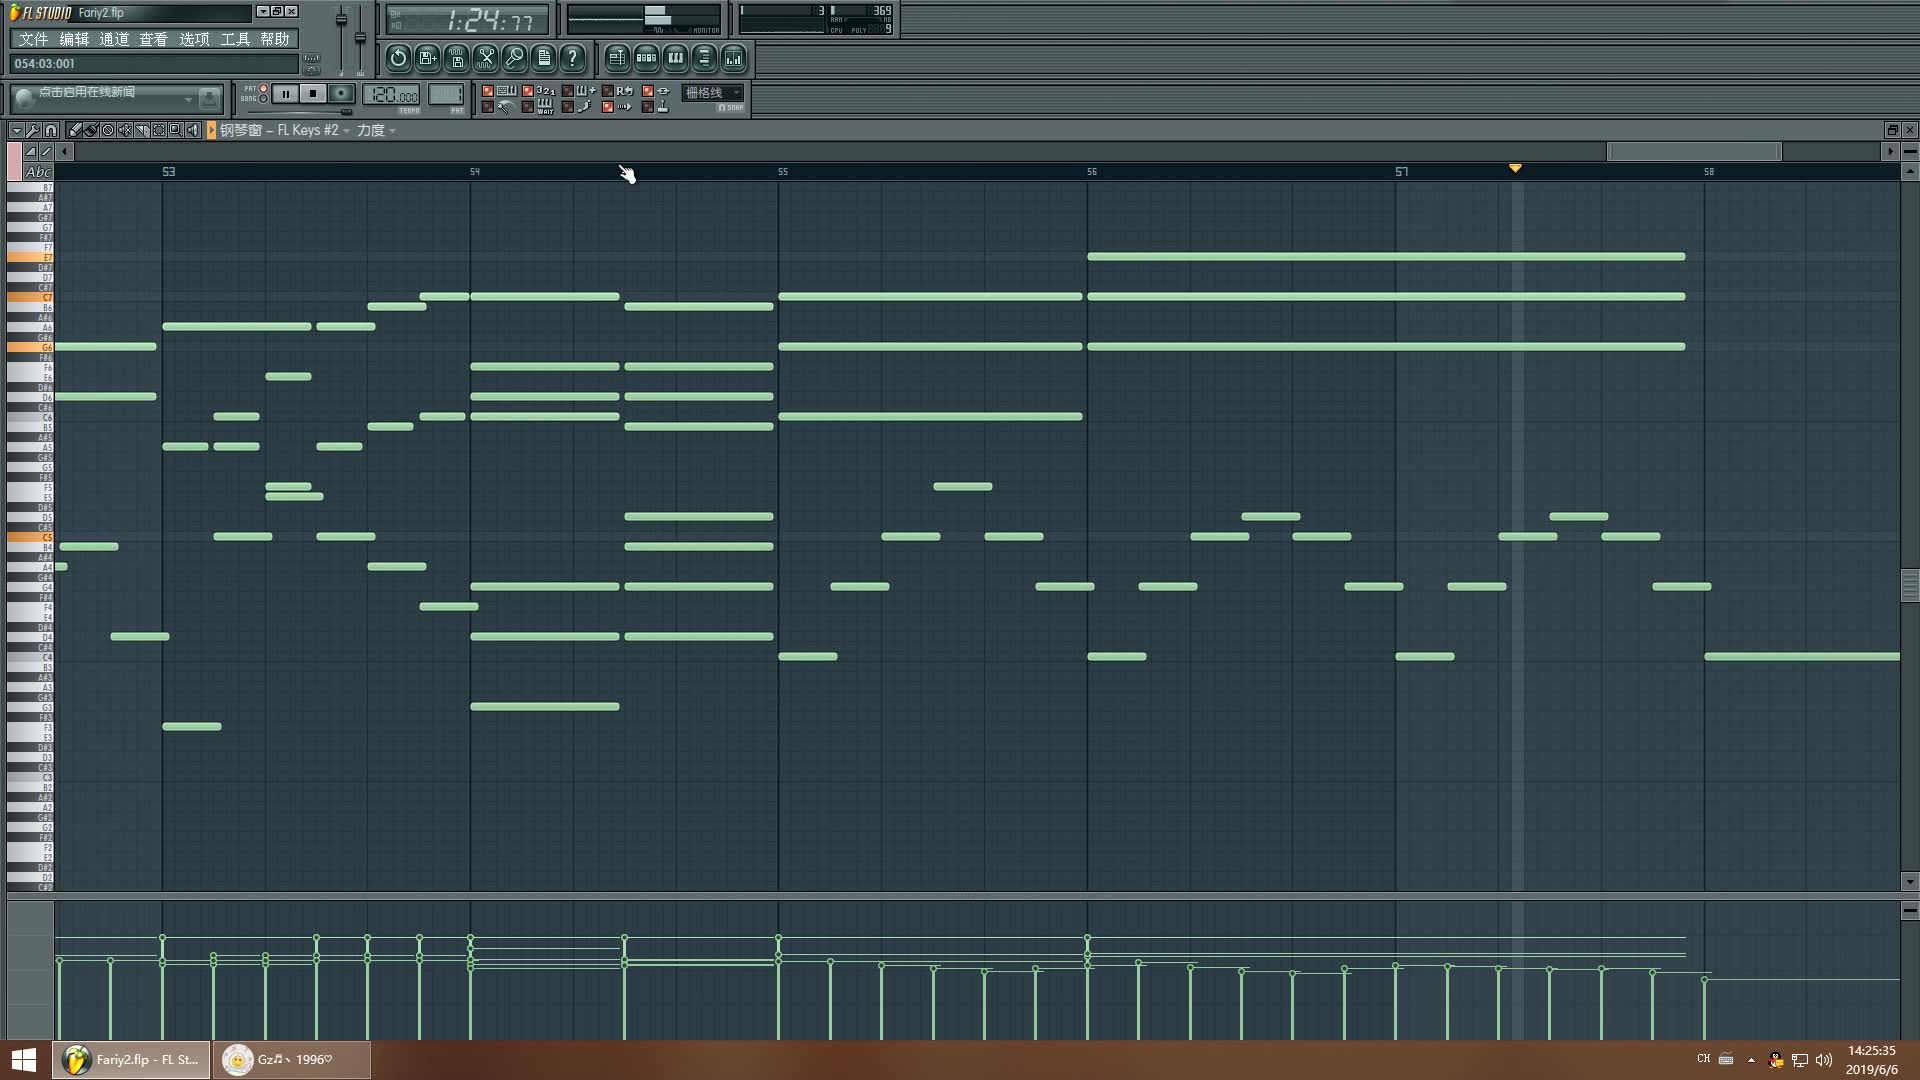
Task: Select the delete tool in piano roll
Action: pyautogui.click(x=108, y=130)
